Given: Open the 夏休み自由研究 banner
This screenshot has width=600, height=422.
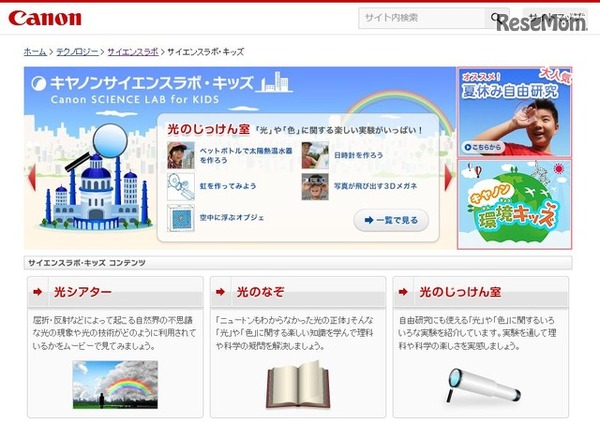Looking at the screenshot, I should click(514, 112).
